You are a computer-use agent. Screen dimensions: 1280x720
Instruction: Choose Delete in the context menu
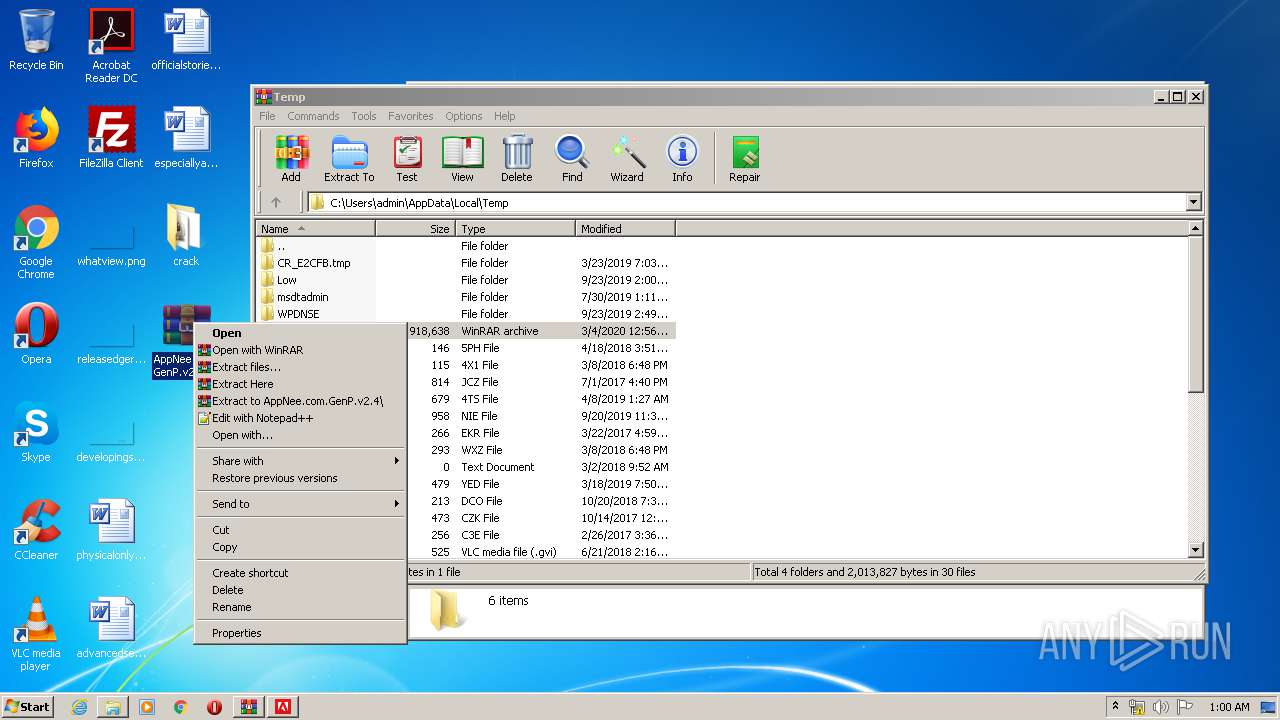(300, 590)
